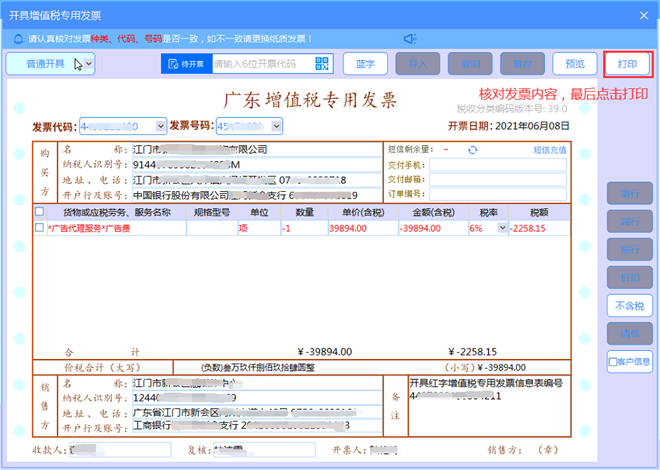The height and width of the screenshot is (470, 660).
Task: Expand the 发票号码 dropdown
Action: (276, 126)
